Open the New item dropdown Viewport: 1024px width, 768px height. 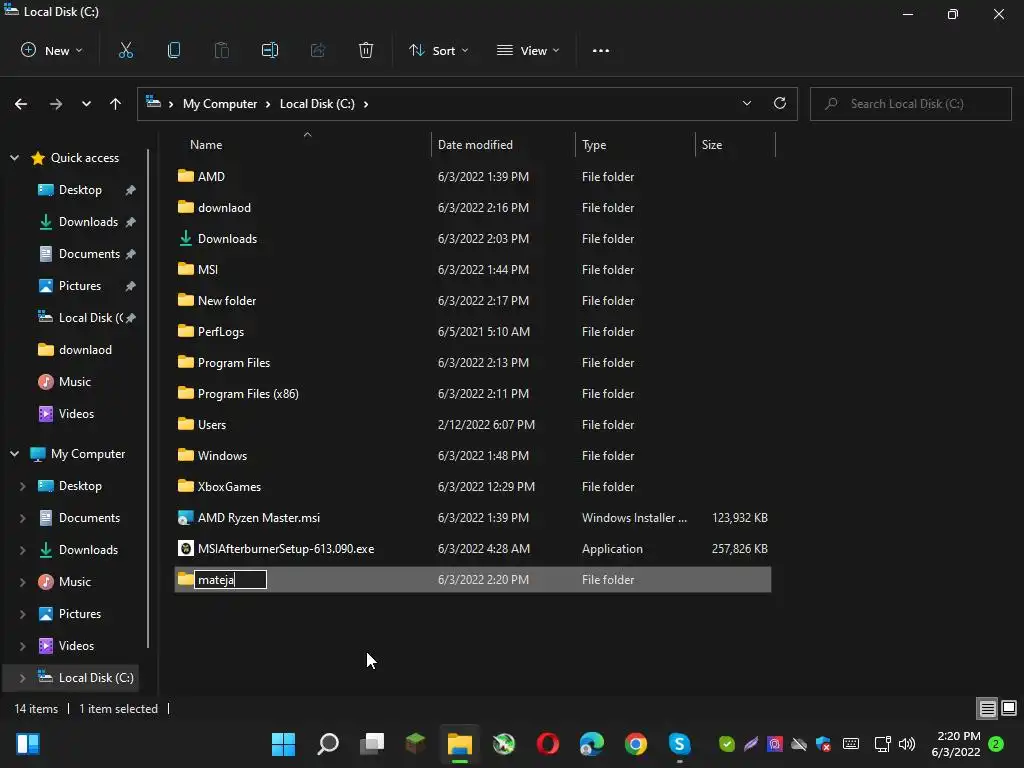tap(52, 50)
